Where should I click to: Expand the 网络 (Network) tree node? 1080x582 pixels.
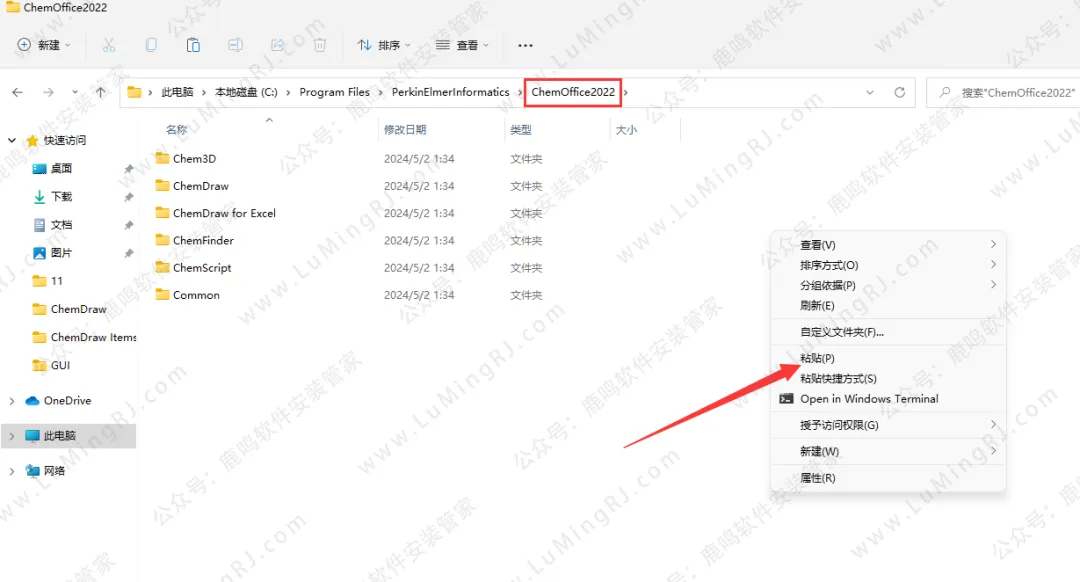tap(12, 471)
